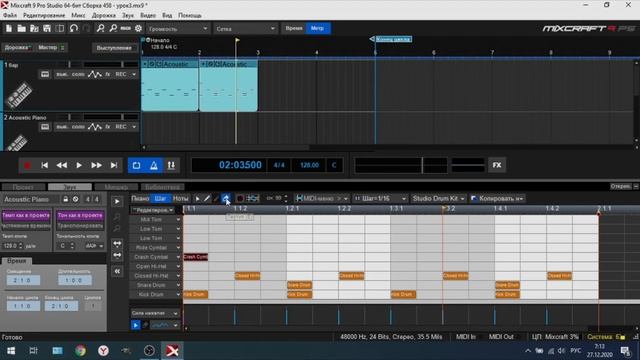Open the Помощь menu
Image resolution: width=640 pixels, height=360 pixels.
click(190, 15)
